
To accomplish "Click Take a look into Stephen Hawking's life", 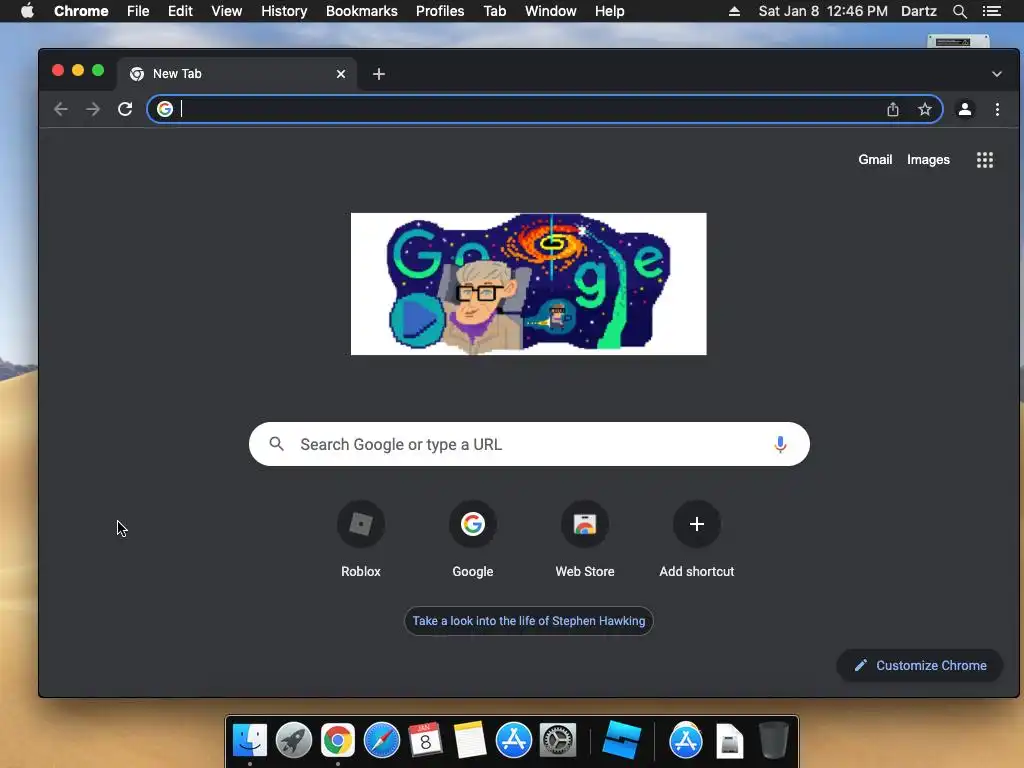I will [529, 621].
